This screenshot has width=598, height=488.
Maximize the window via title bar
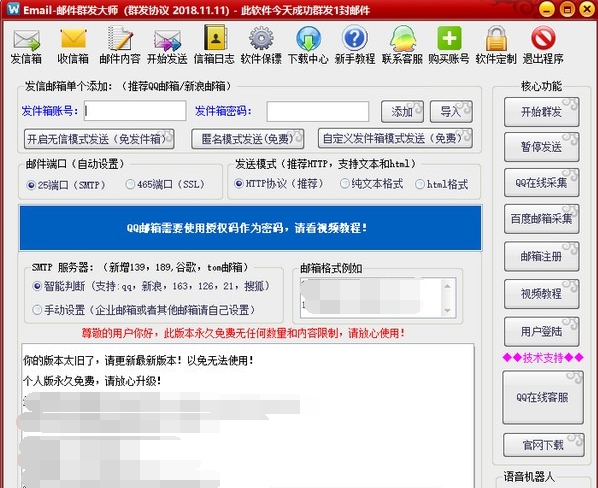coord(567,9)
